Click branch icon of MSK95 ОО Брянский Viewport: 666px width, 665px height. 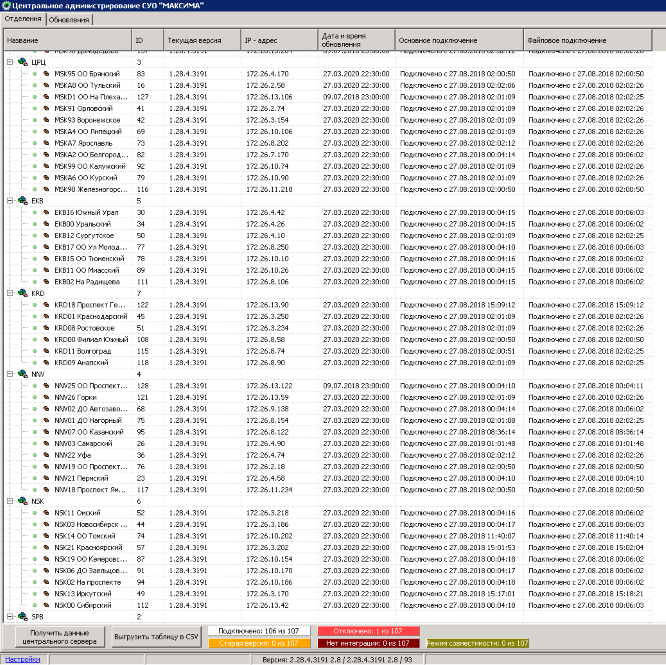tap(46, 74)
